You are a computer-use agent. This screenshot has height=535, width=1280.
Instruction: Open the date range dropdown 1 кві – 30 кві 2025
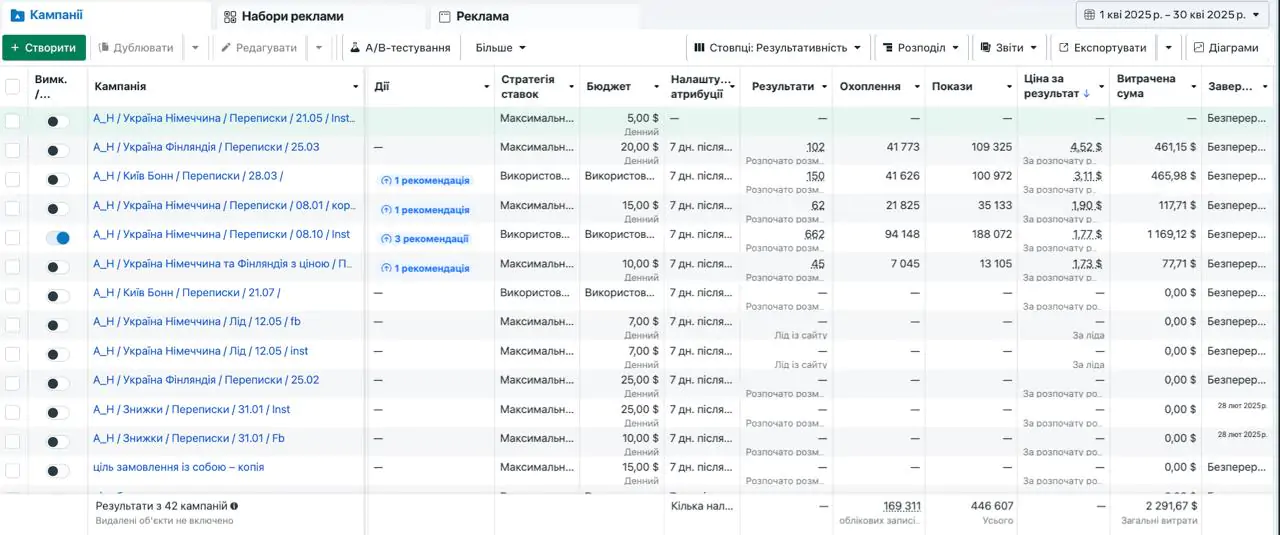pos(1173,15)
